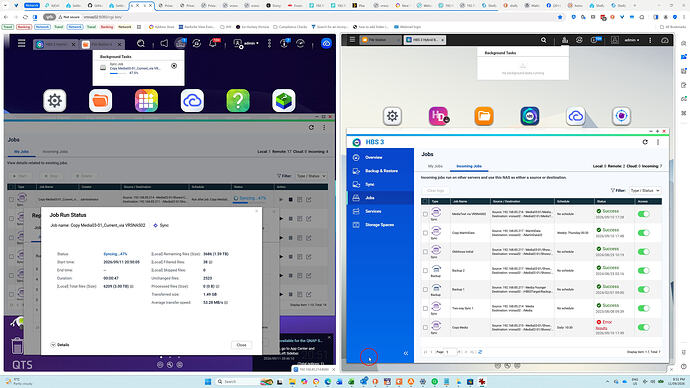This screenshot has width=690, height=388.
Task: Open myQNAPcloud icon on left QTS desktop
Action: coord(192,101)
